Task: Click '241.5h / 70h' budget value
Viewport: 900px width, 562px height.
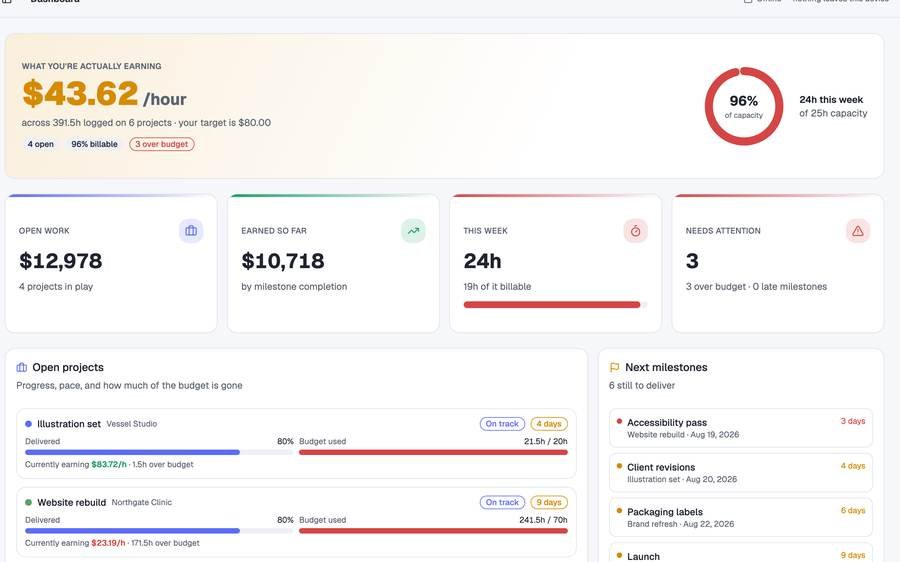Action: click(x=544, y=520)
